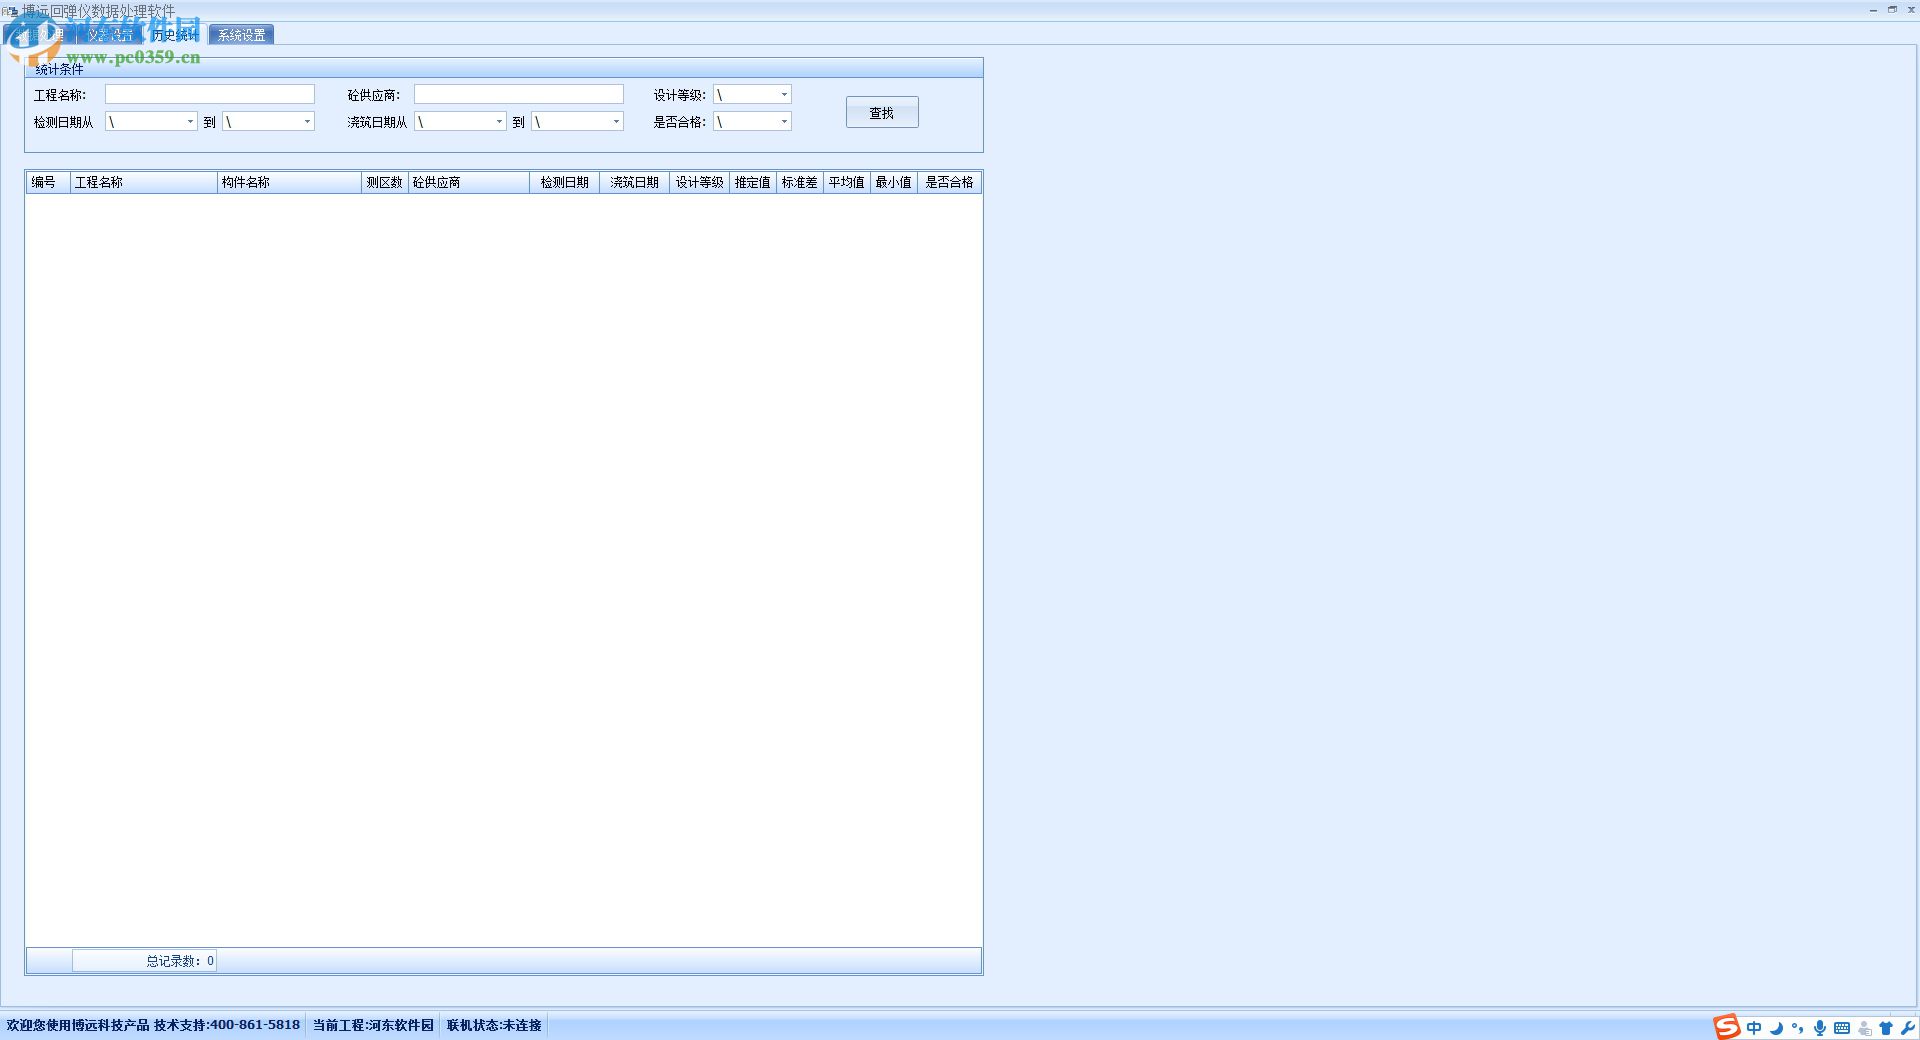
Task: Expand the 设计等级 dropdown
Action: [784, 94]
